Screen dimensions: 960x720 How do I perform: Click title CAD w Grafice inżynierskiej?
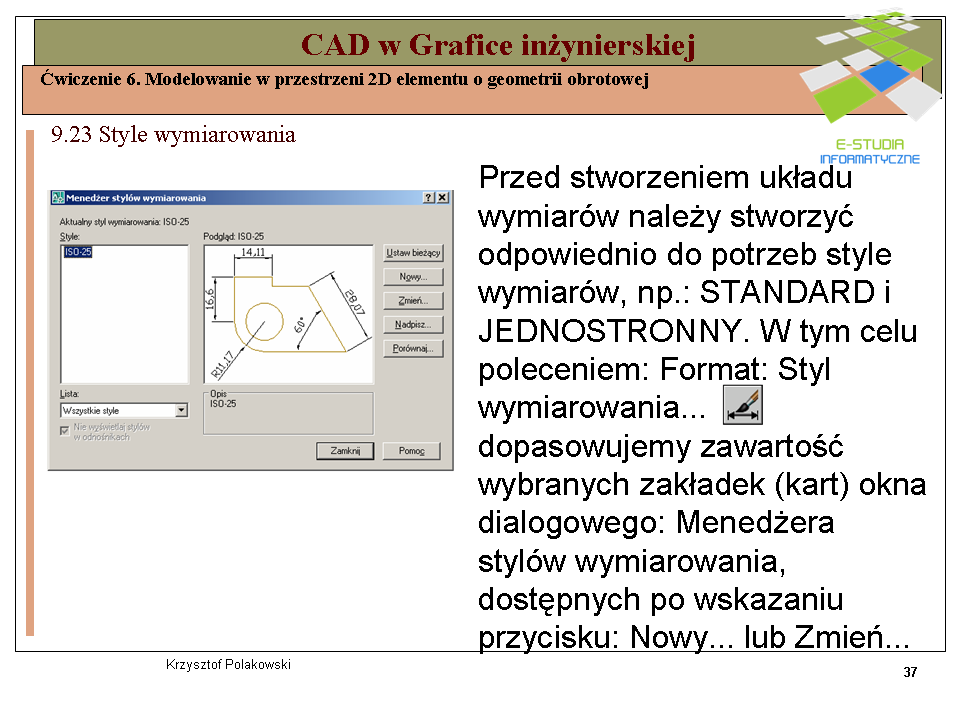(x=498, y=45)
